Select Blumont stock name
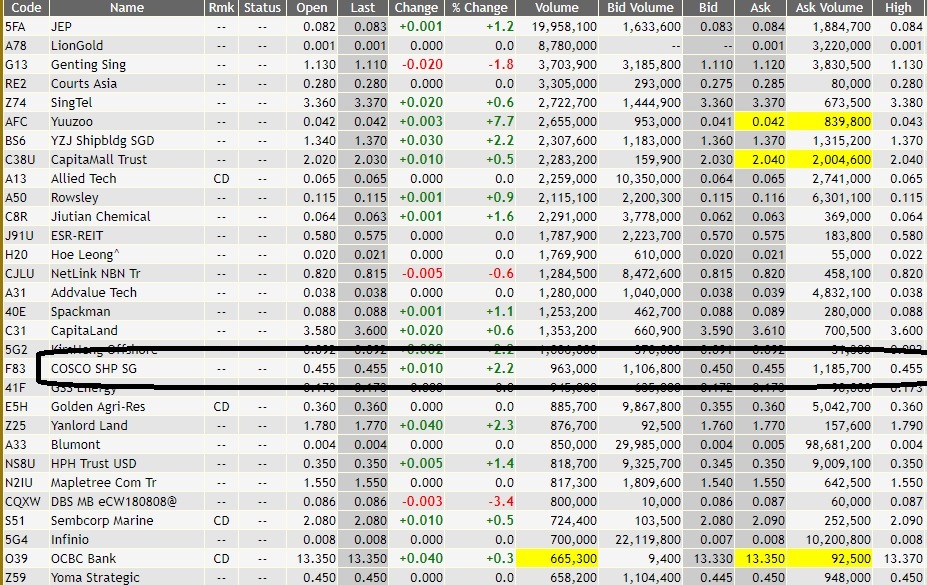Screen dimensions: 927x585 pyautogui.click(x=75, y=444)
